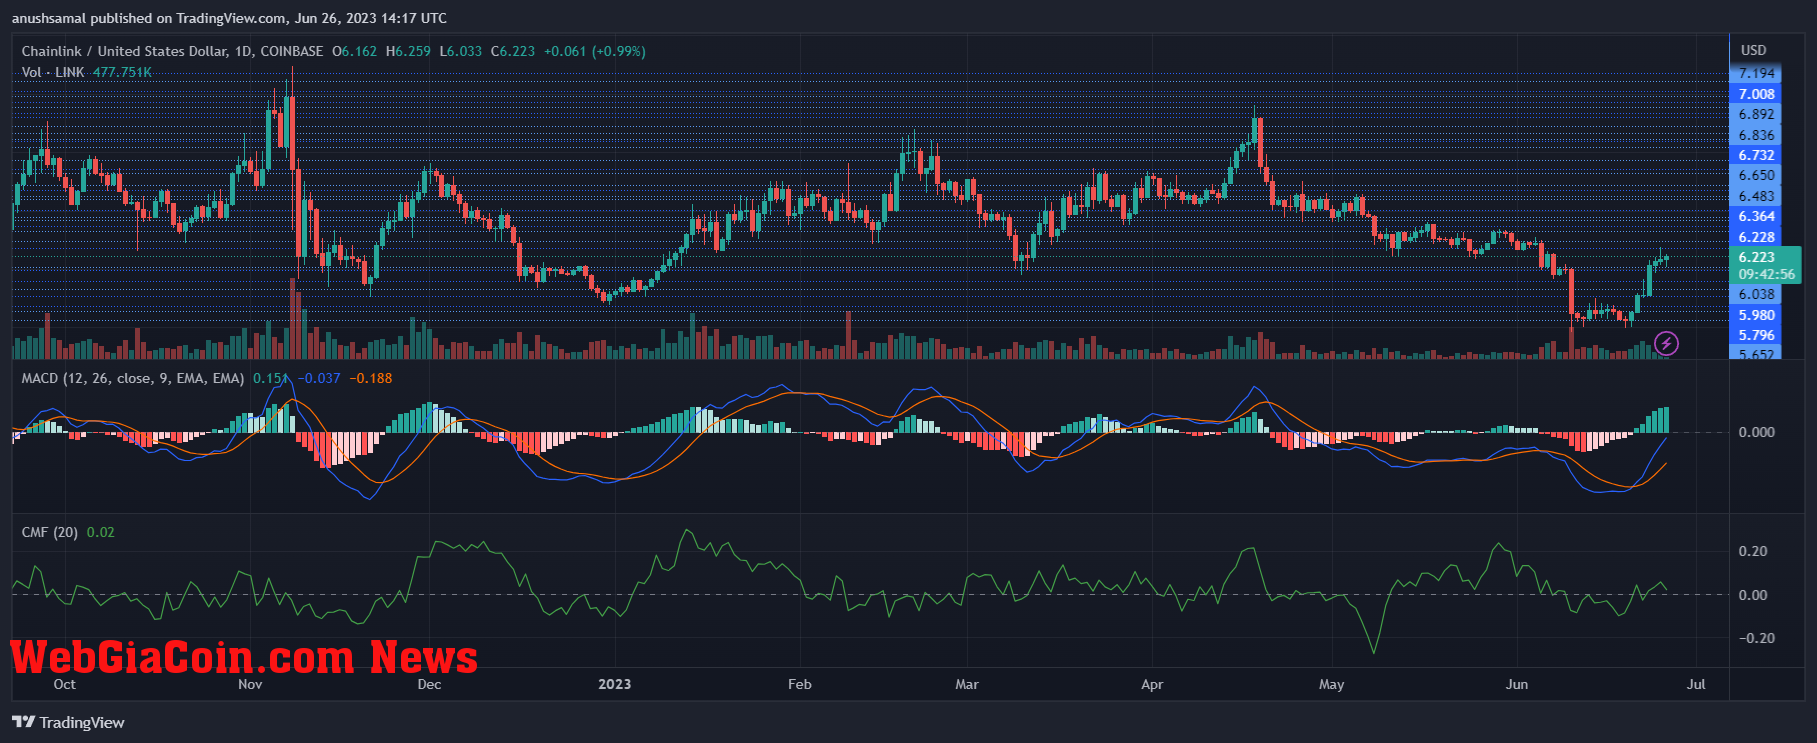The image size is (1817, 743).
Task: Click the 09:42:56 countdown timer
Action: click(1766, 274)
